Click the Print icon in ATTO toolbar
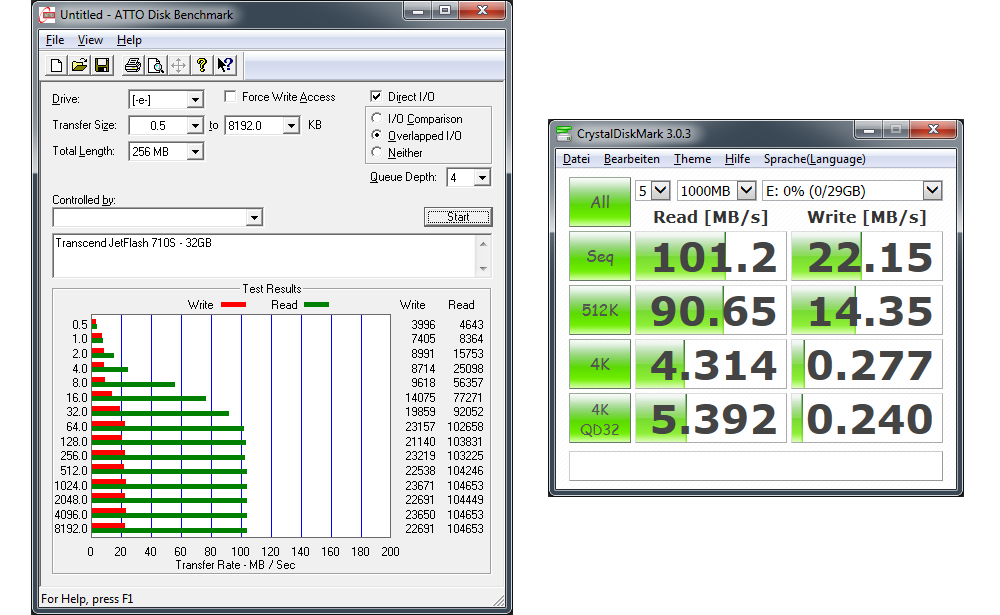The image size is (1000, 615). click(x=133, y=65)
